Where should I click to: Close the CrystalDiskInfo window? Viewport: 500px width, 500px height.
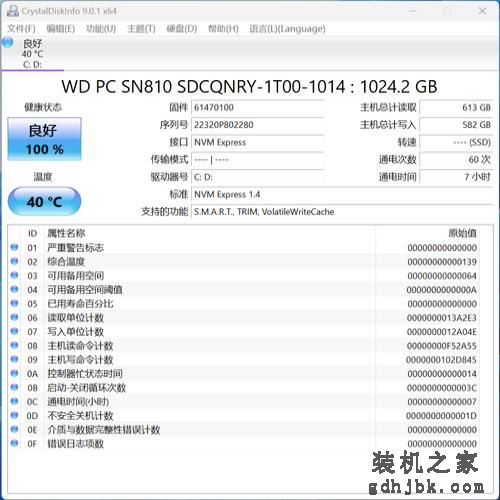point(482,11)
